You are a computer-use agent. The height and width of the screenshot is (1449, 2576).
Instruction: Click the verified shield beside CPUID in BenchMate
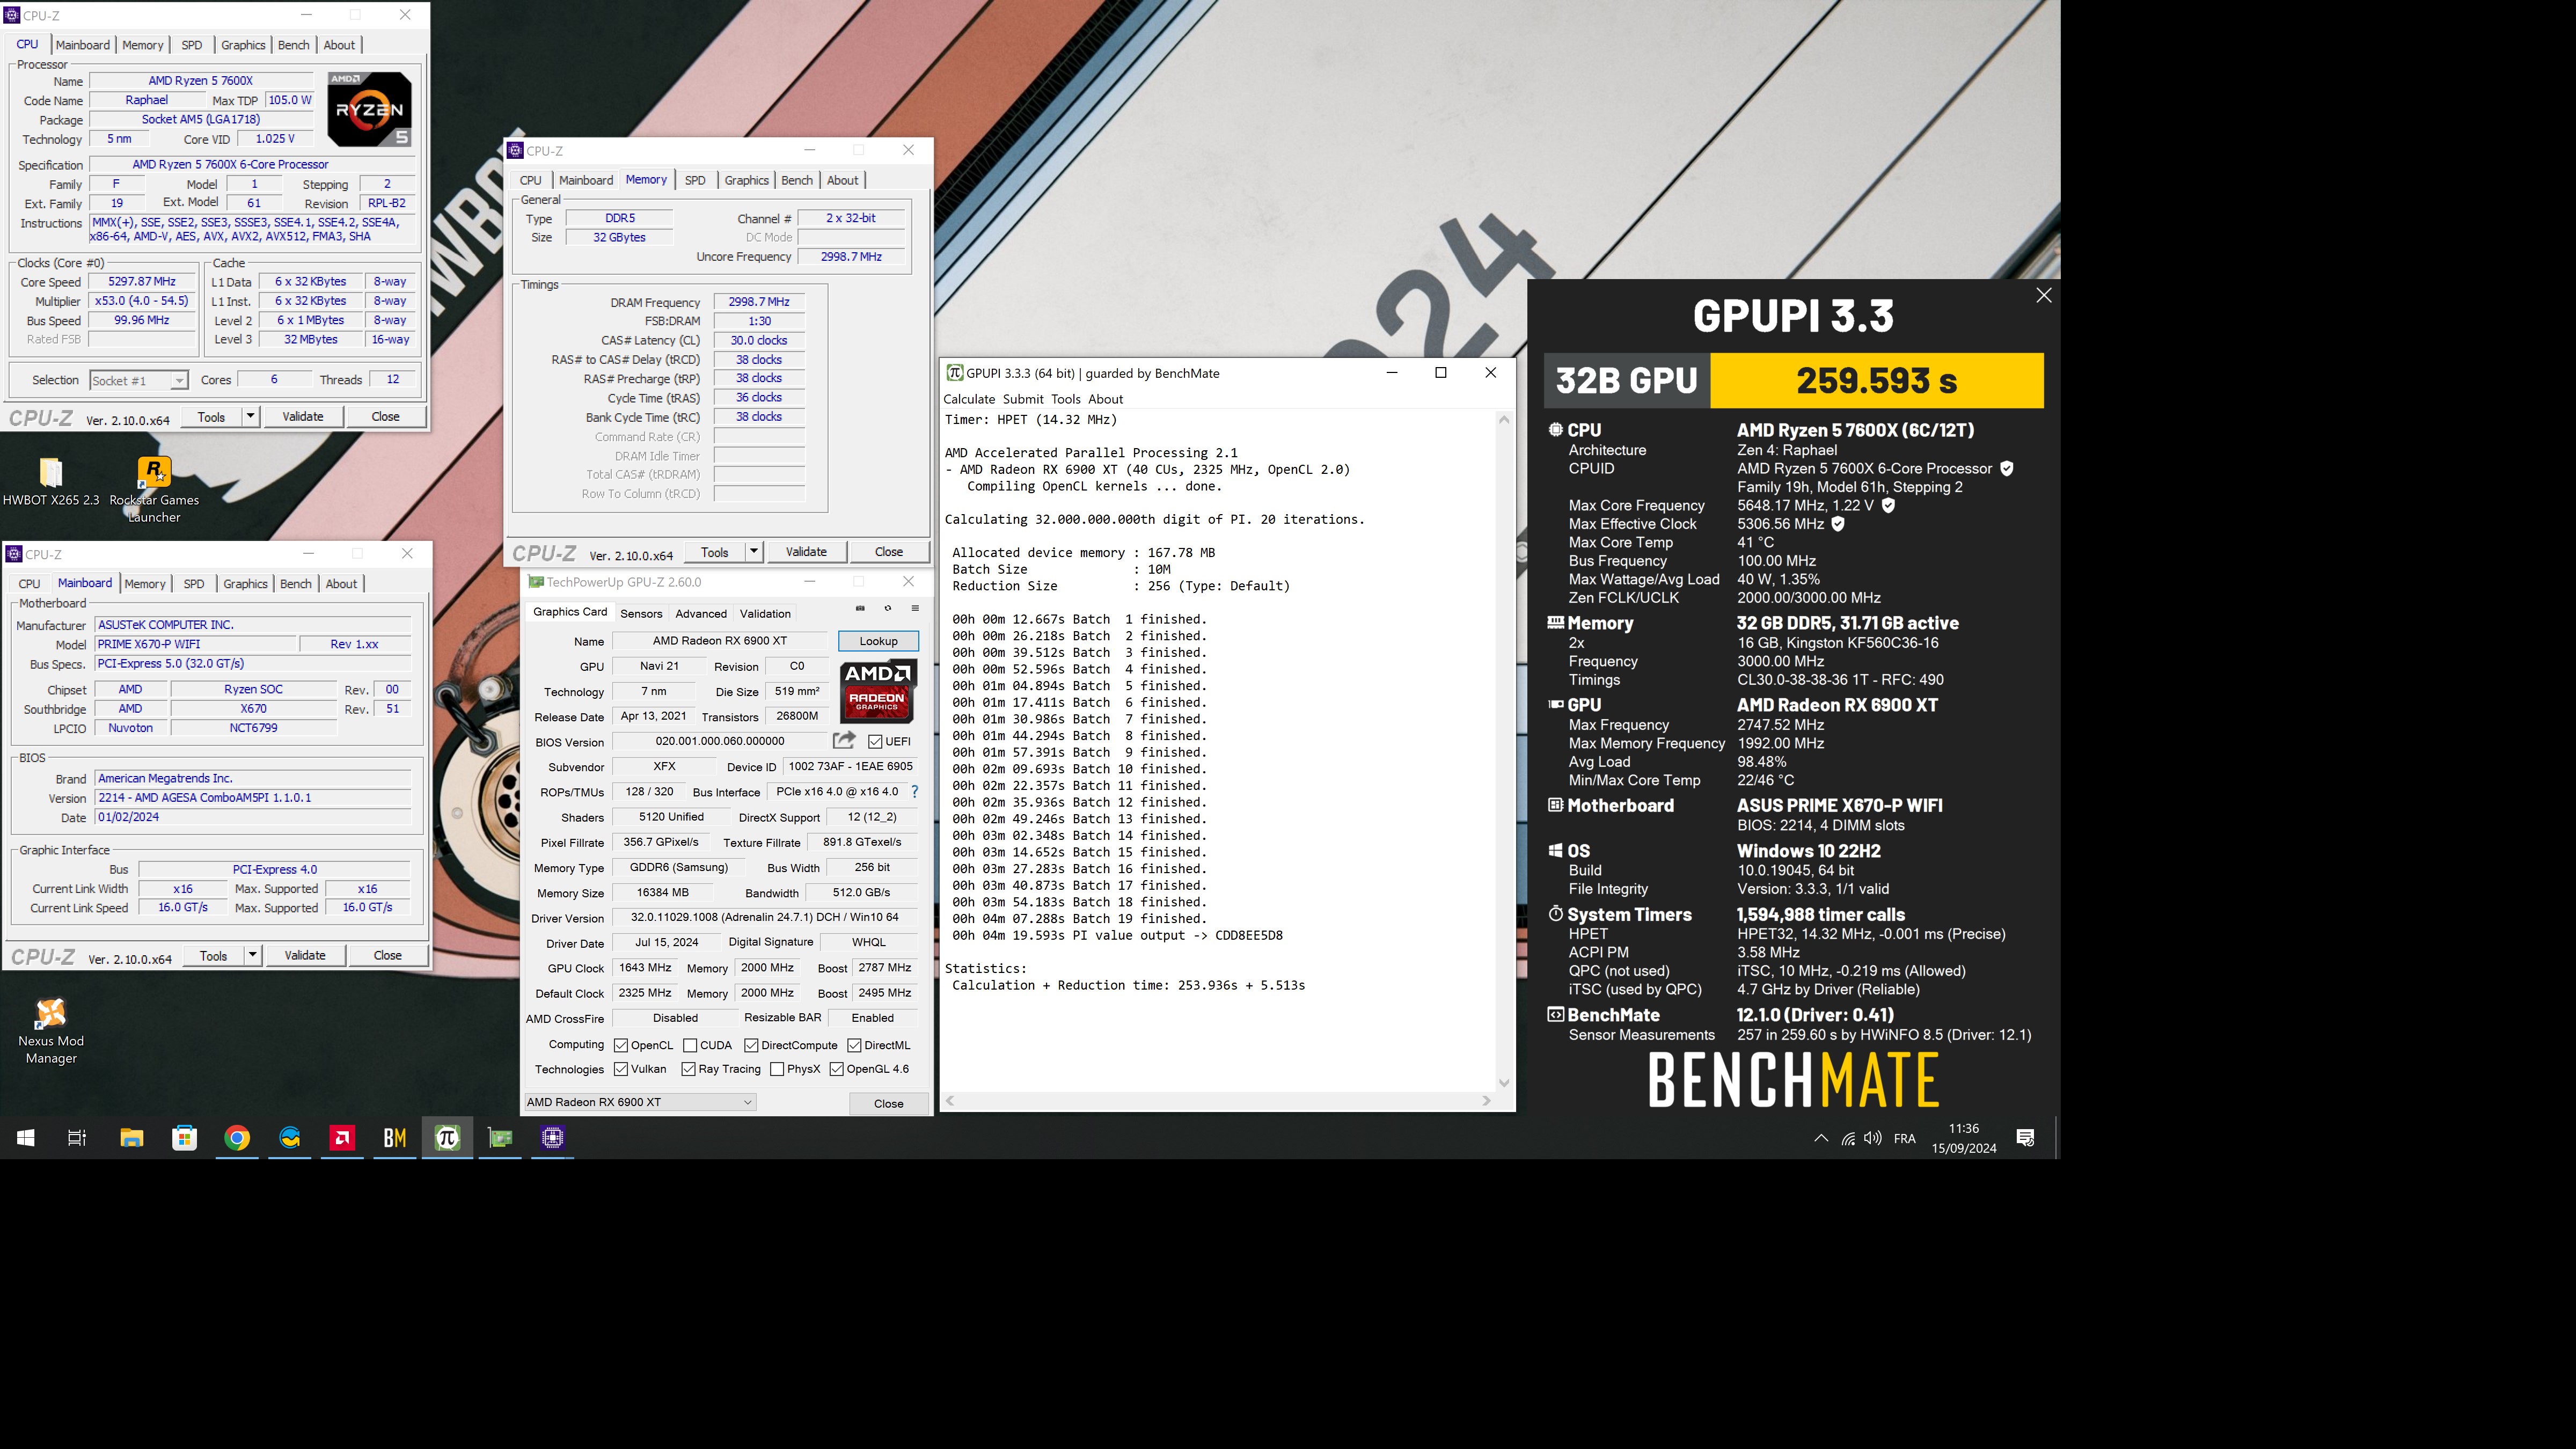(2007, 468)
